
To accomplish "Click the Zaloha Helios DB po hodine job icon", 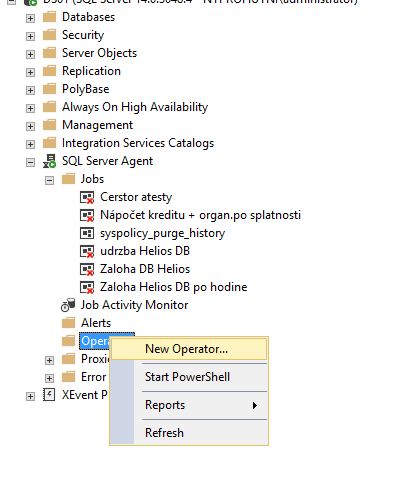I will [x=87, y=287].
